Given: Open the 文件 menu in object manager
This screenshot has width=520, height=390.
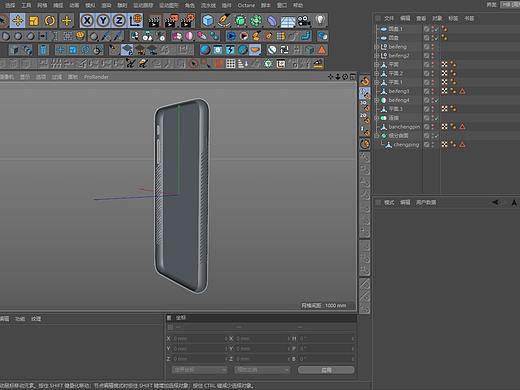Looking at the screenshot, I should tap(389, 18).
